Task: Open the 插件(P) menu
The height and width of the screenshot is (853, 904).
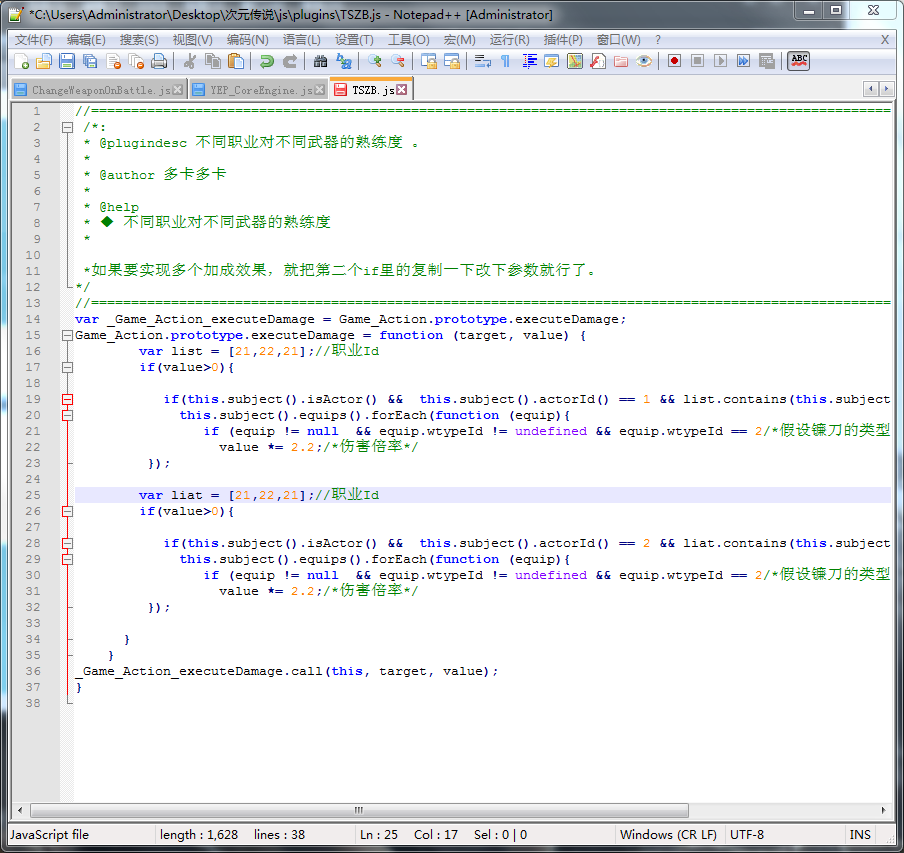Action: click(563, 40)
